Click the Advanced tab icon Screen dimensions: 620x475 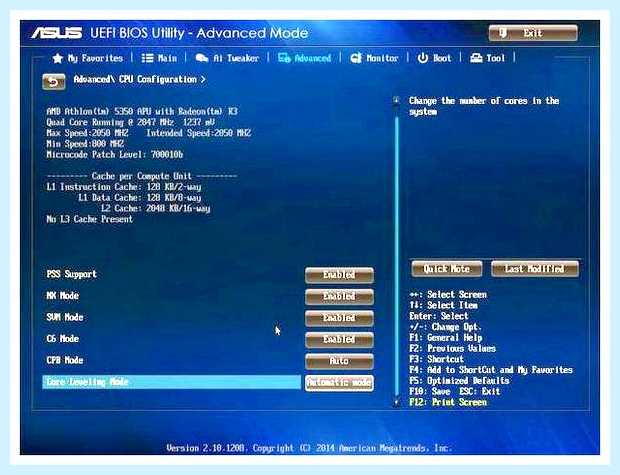pos(284,58)
